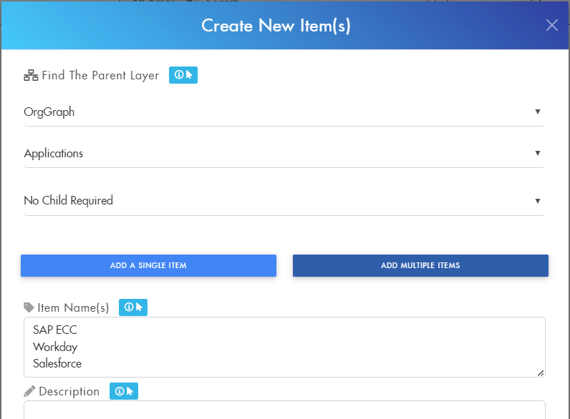Click the arrow on the OrgGraph selector

537,112
